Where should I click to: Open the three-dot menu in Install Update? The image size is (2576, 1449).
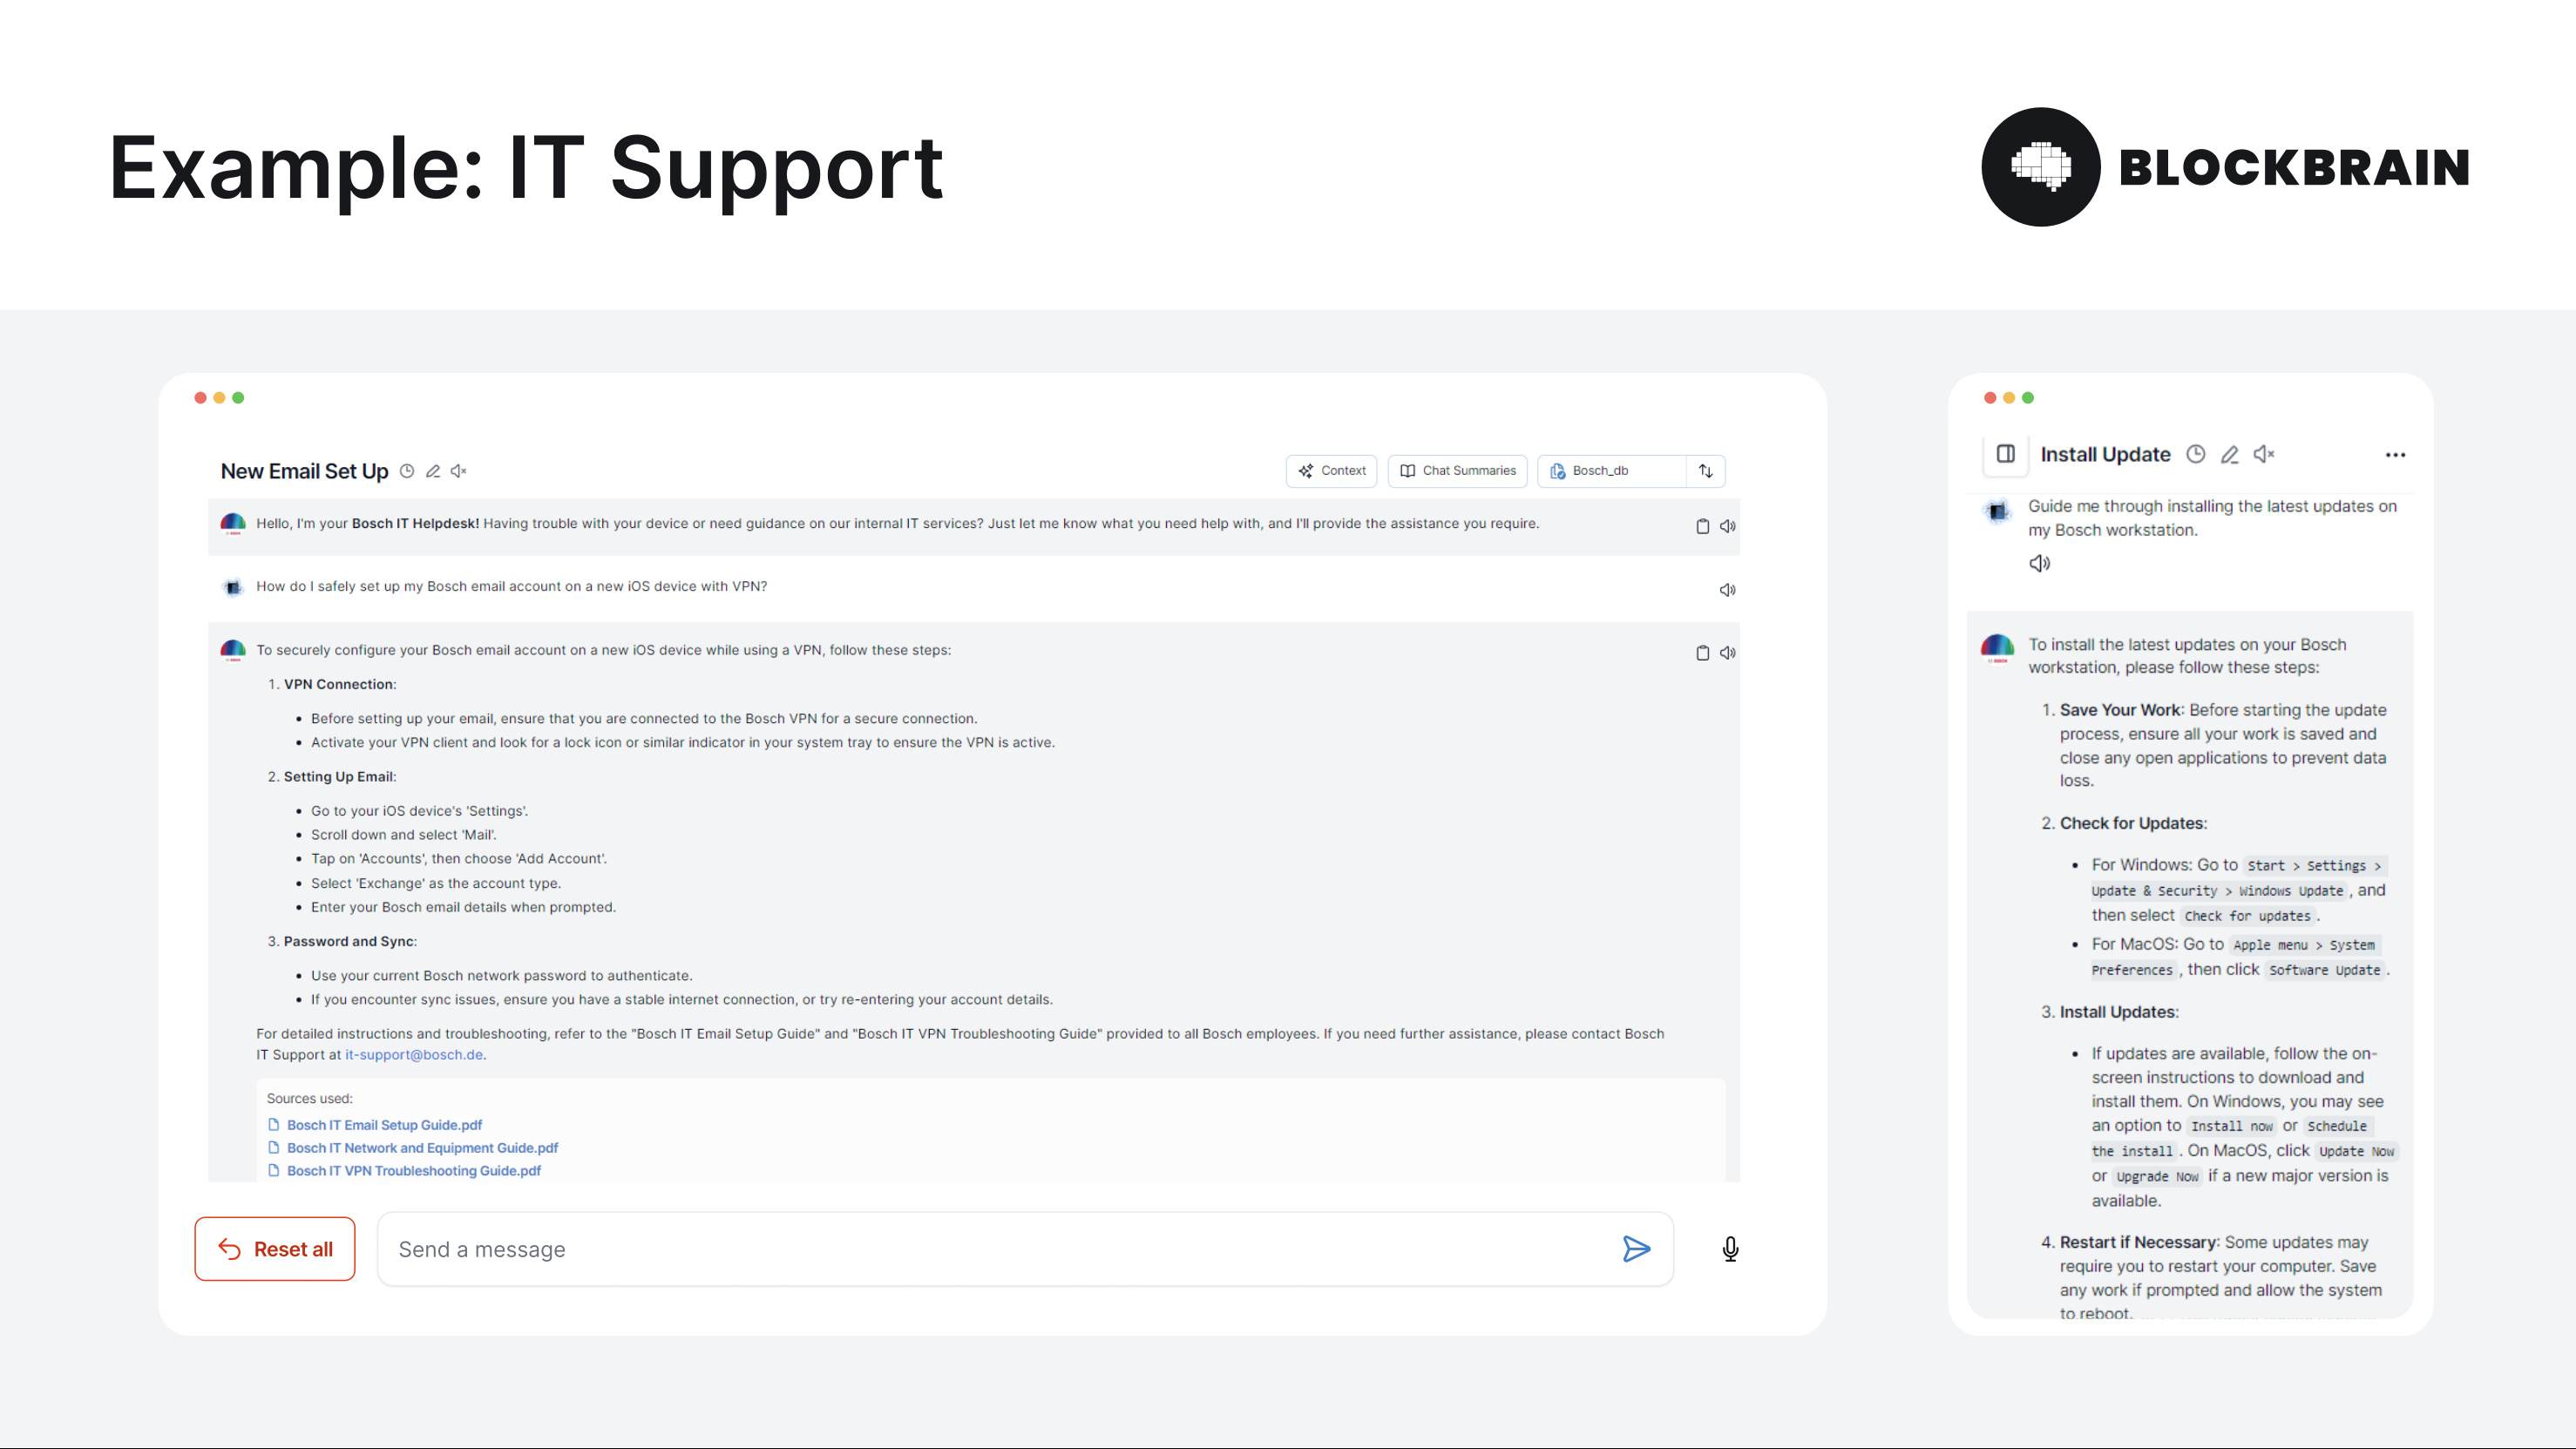pos(2395,455)
